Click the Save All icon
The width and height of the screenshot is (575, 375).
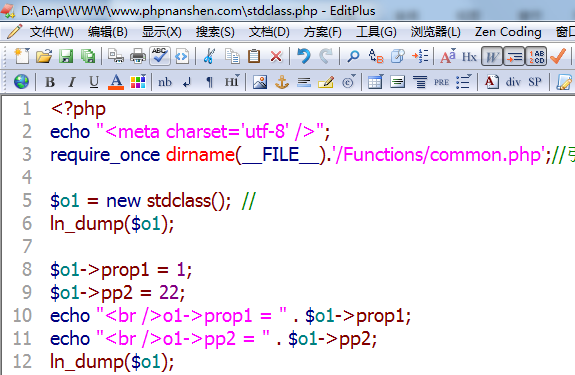88,56
